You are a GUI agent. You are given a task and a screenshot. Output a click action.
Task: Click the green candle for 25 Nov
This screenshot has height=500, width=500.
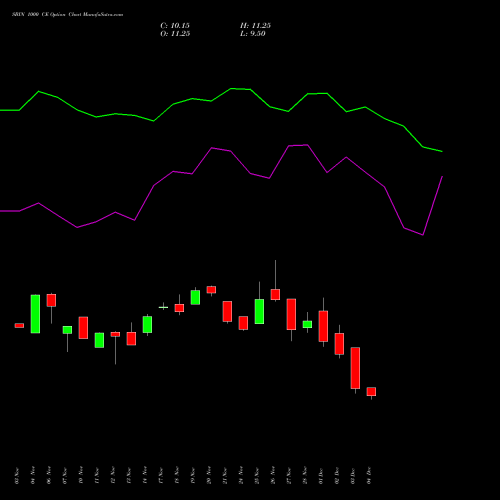coord(259,311)
